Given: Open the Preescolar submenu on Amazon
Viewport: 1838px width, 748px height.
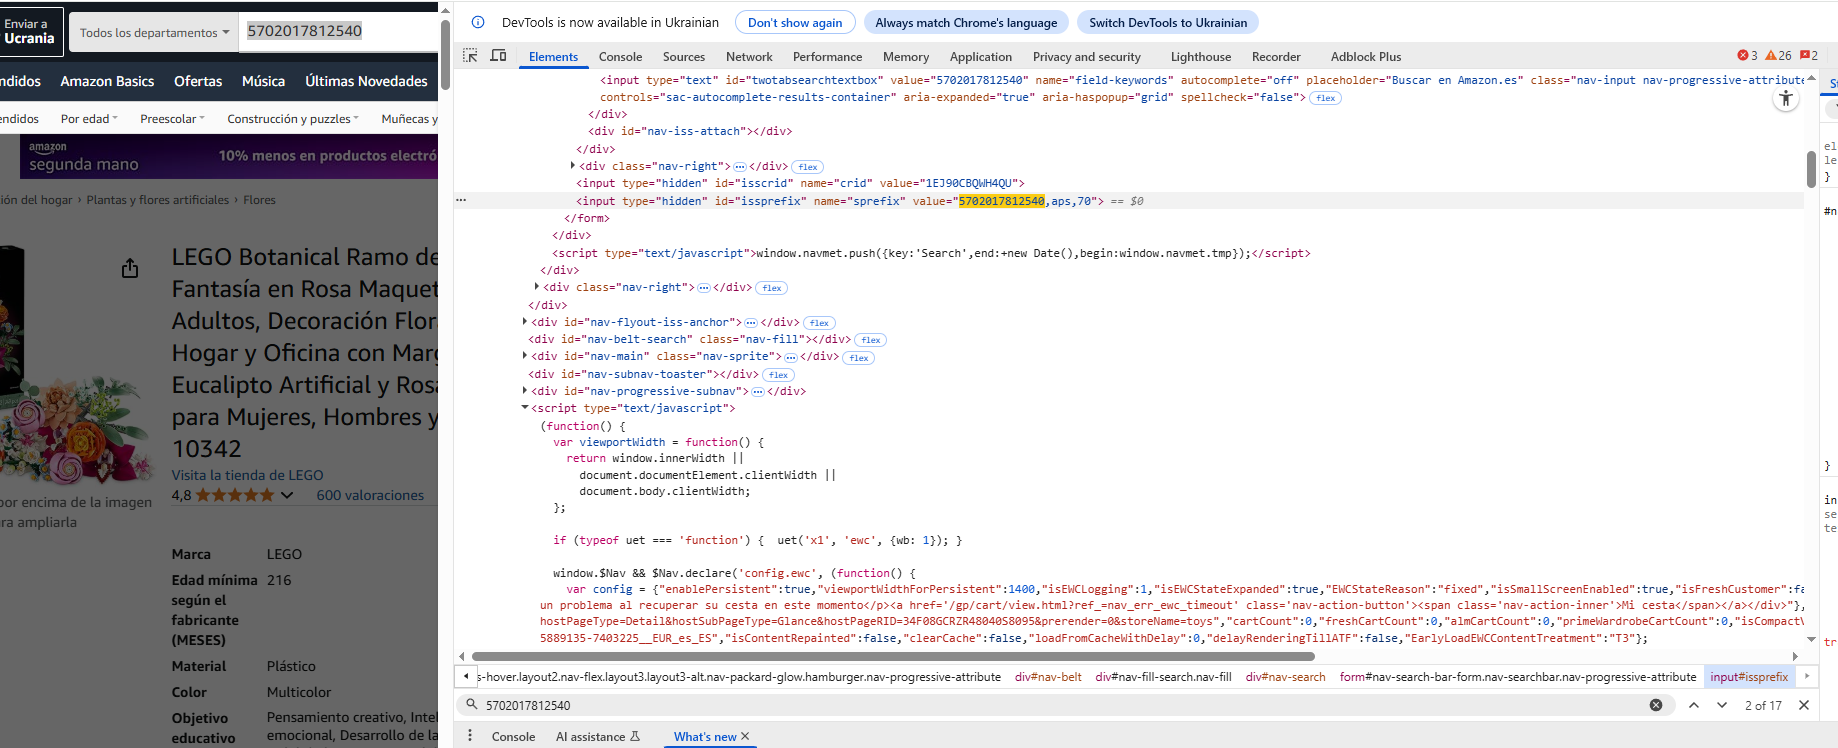Looking at the screenshot, I should [x=172, y=119].
